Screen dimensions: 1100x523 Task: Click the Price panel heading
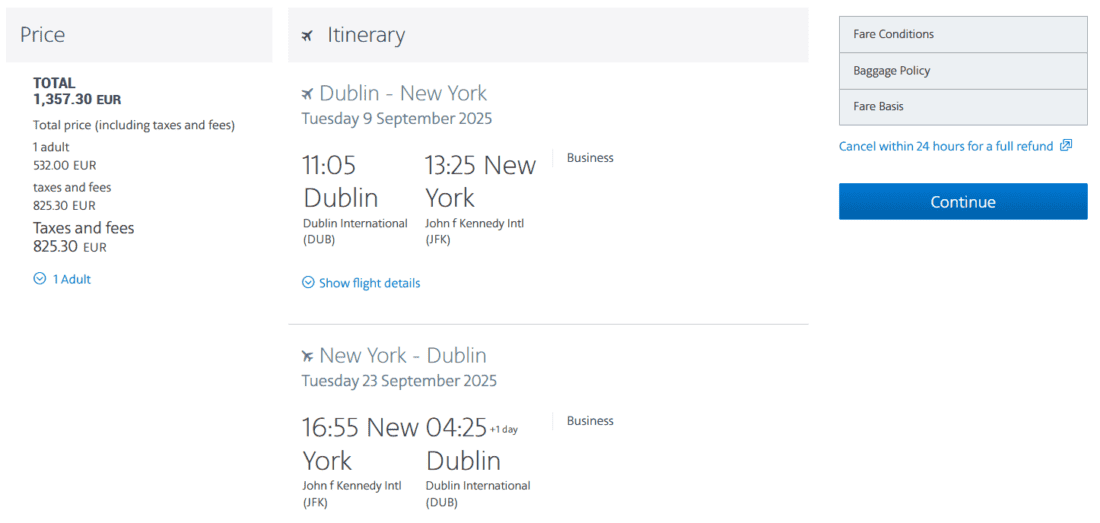[x=43, y=35]
